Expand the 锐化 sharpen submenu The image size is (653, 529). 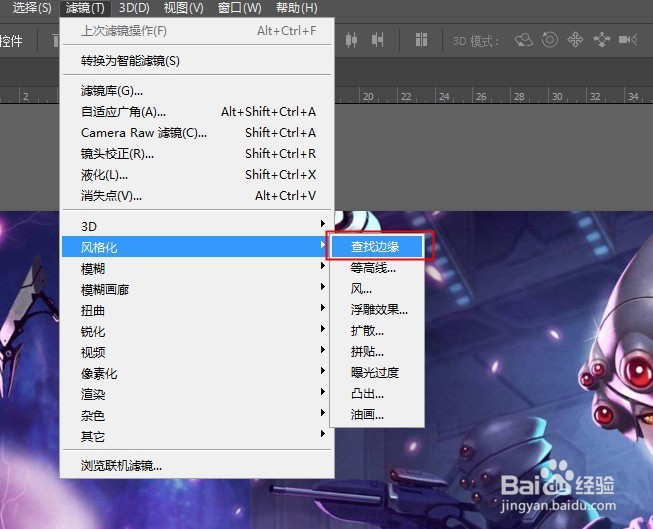(197, 332)
